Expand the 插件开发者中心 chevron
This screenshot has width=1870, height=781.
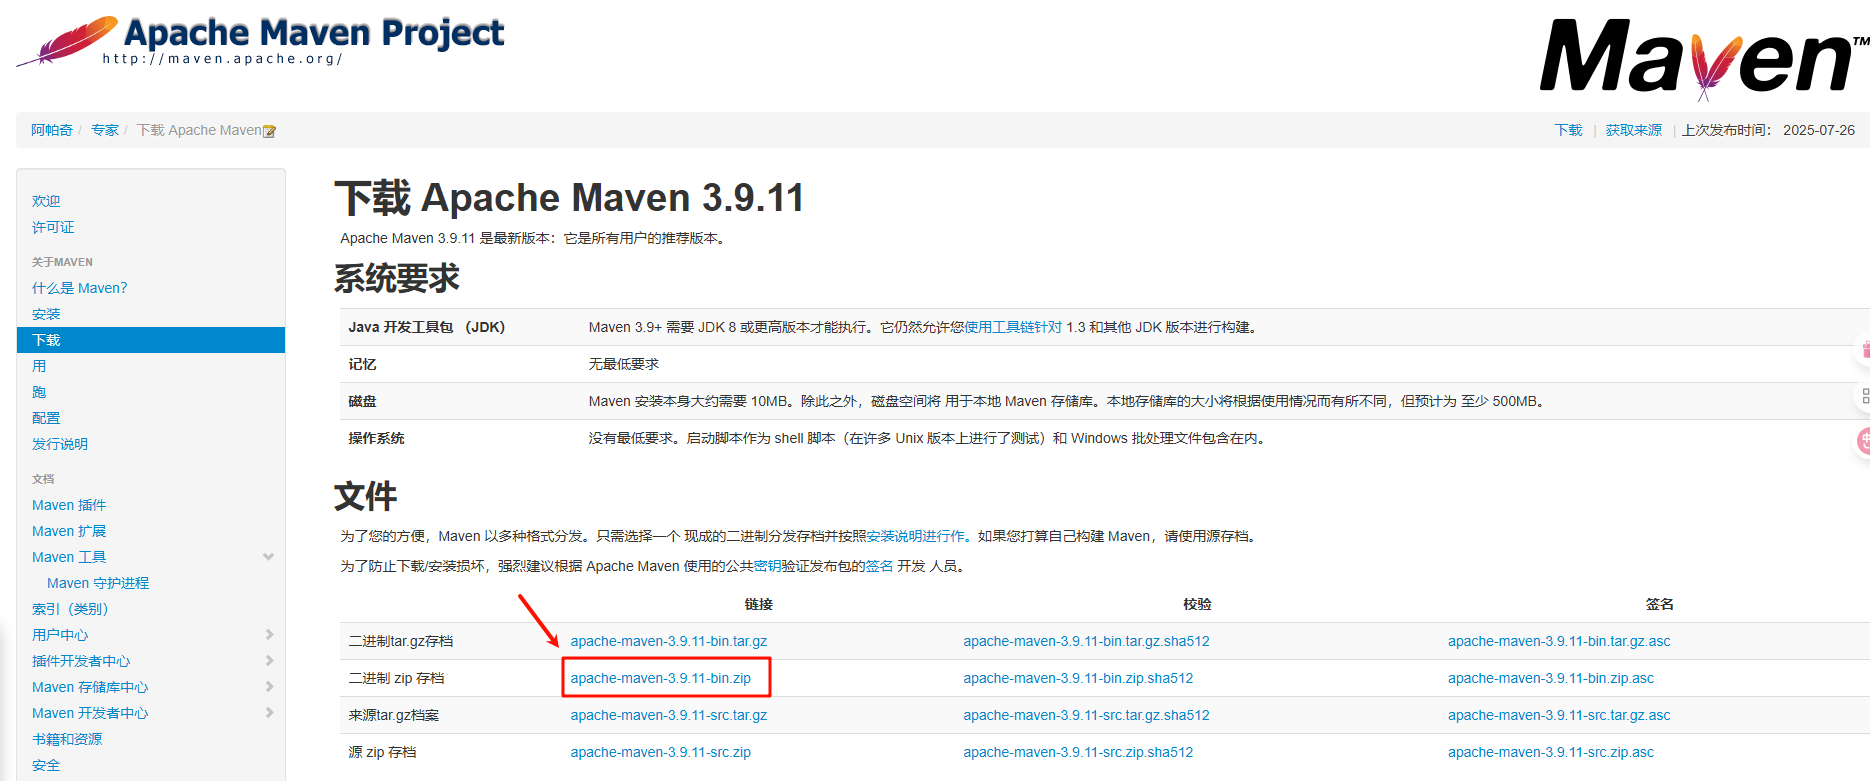point(268,661)
